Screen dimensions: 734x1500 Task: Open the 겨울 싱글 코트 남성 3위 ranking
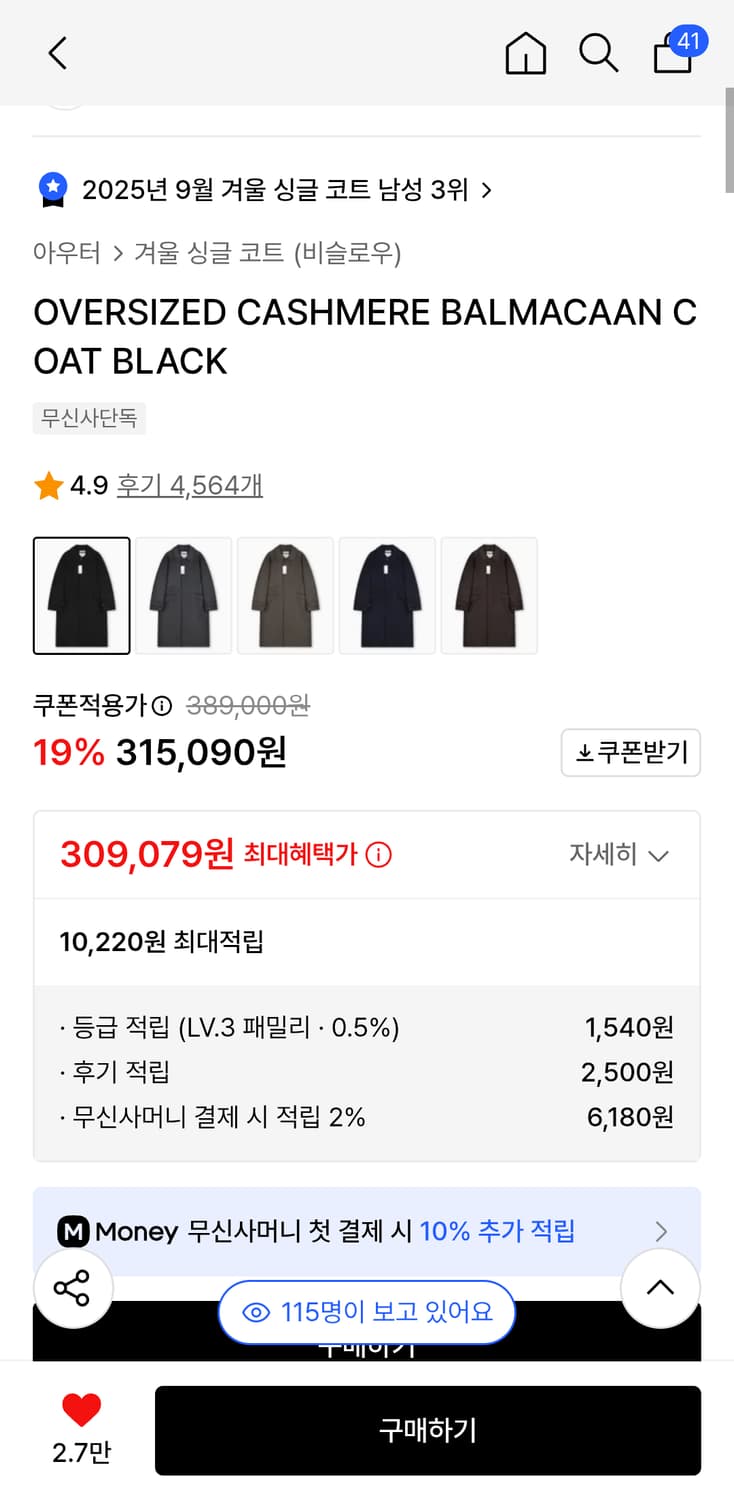tap(275, 190)
